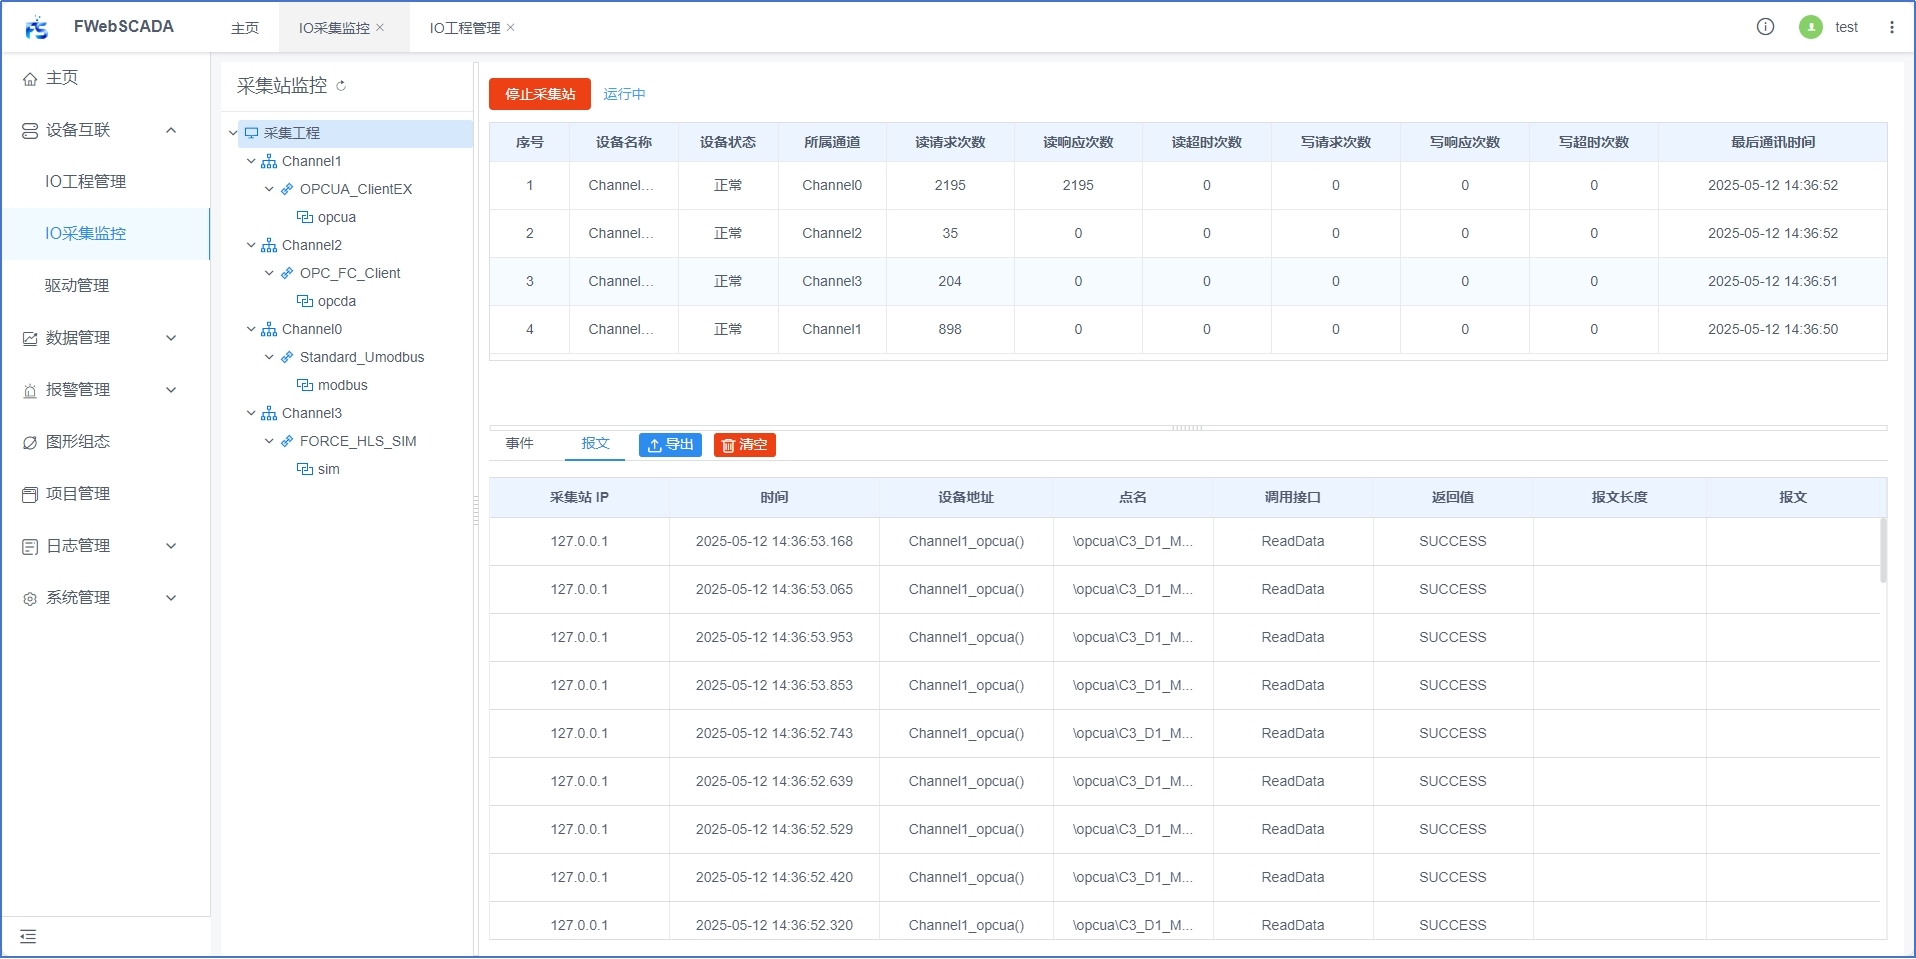Clear messages with the 清空 button
Viewport: 1916px width, 959px height.
point(744,445)
